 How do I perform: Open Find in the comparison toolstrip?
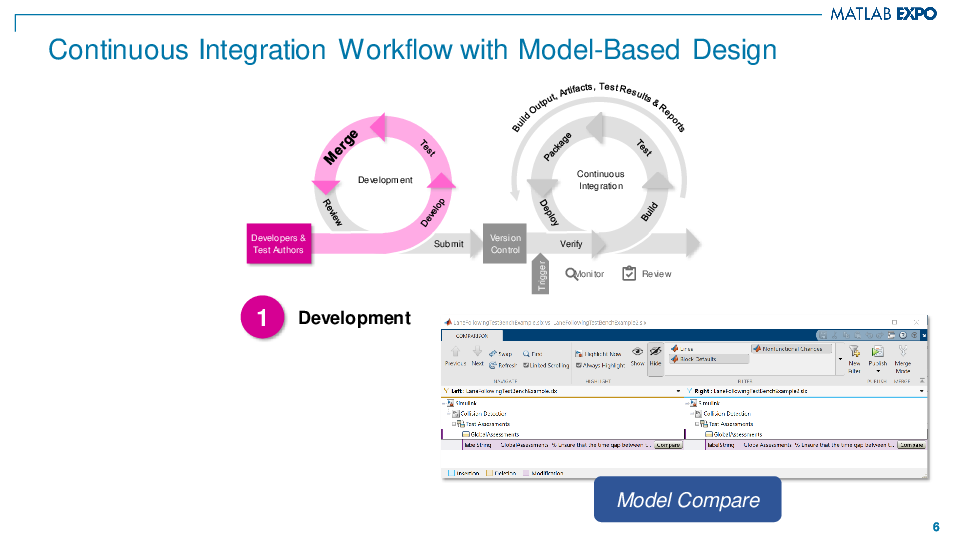[532, 354]
